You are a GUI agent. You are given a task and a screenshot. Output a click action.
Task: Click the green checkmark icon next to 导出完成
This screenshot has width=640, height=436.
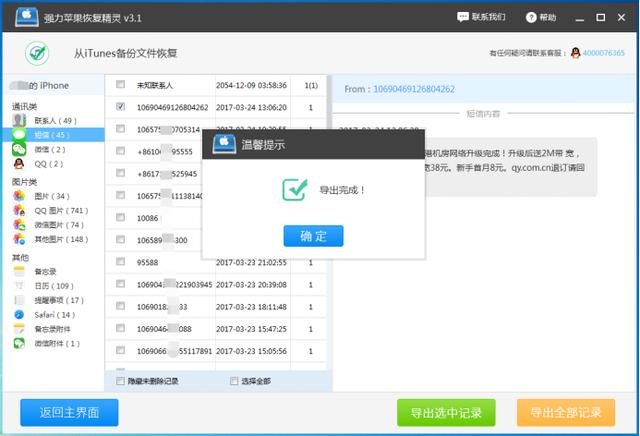pos(295,190)
